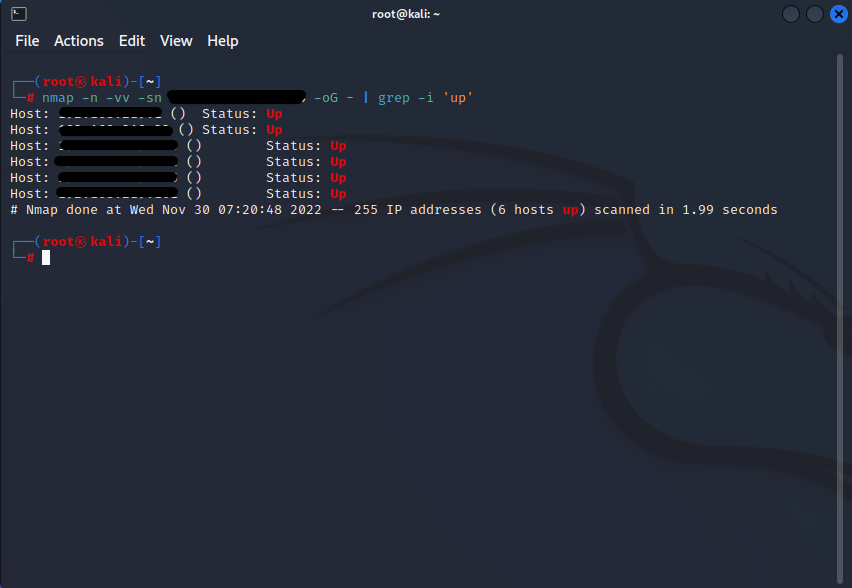Open the Edit menu
This screenshot has height=588, width=852.
click(x=132, y=41)
